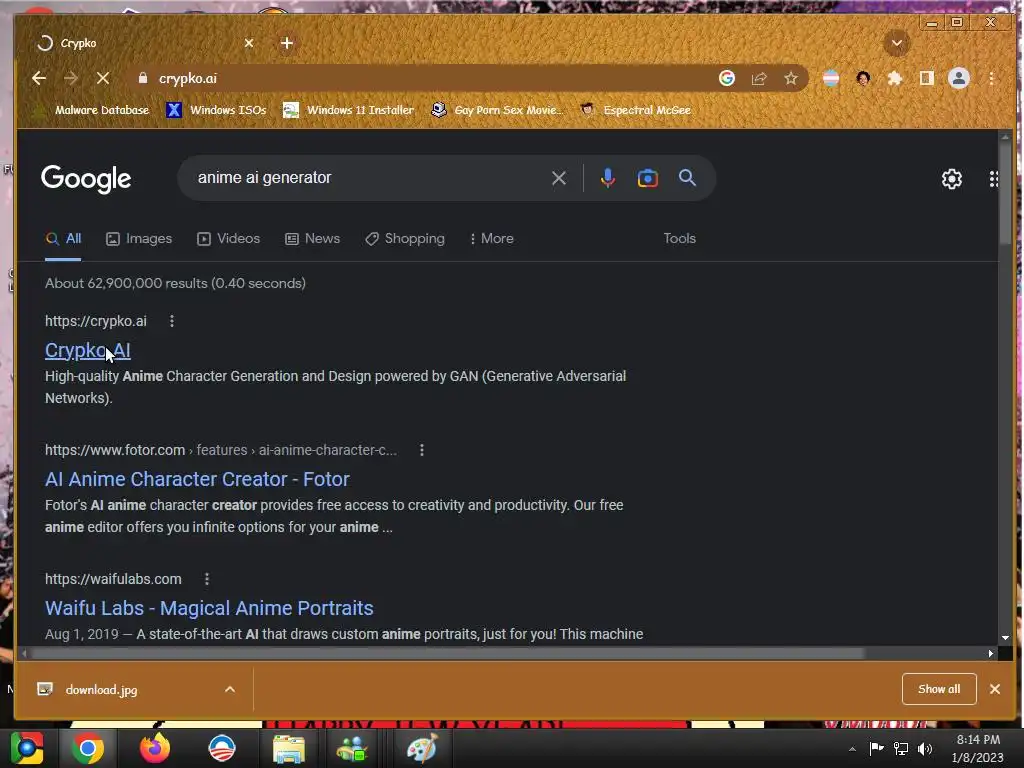Image resolution: width=1024 pixels, height=768 pixels.
Task: Switch to Shopping results tab
Action: tap(405, 238)
